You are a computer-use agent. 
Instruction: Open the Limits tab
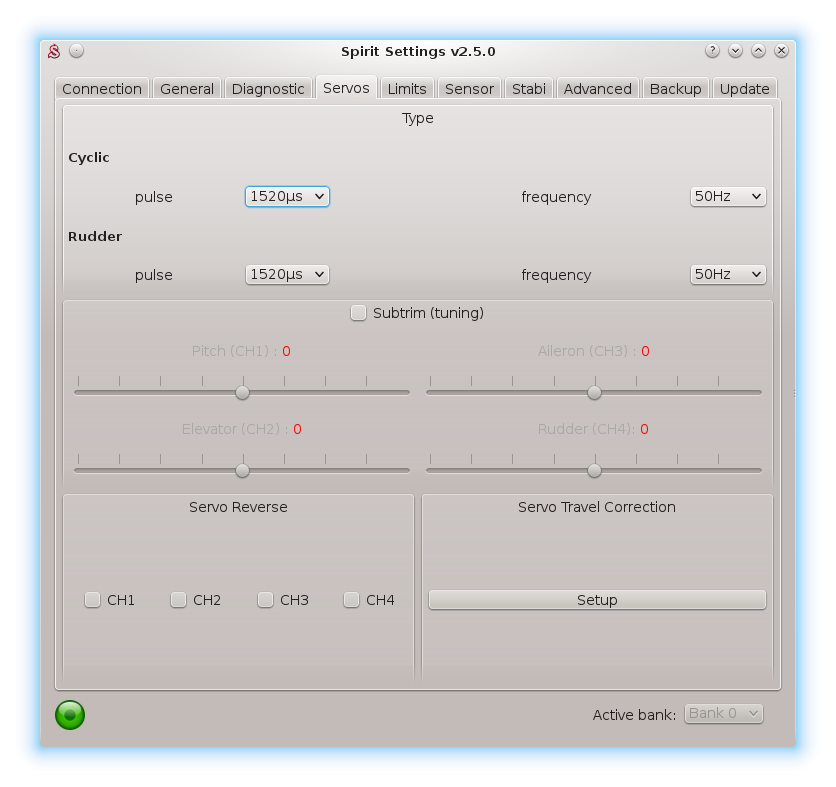pyautogui.click(x=407, y=89)
